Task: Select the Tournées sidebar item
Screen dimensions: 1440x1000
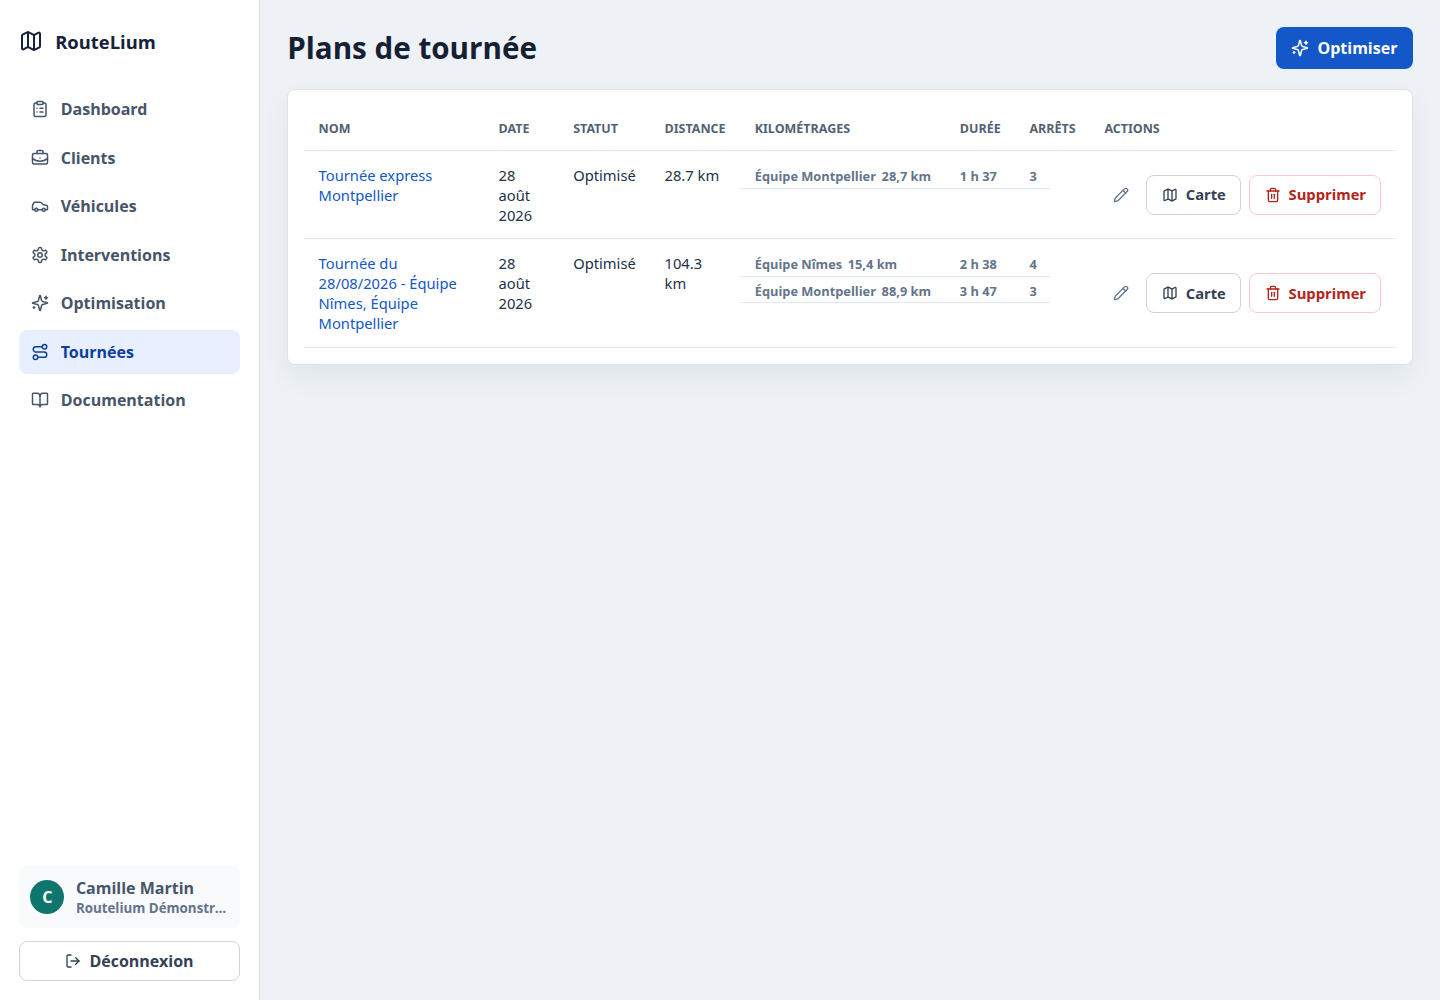Action: [x=129, y=352]
